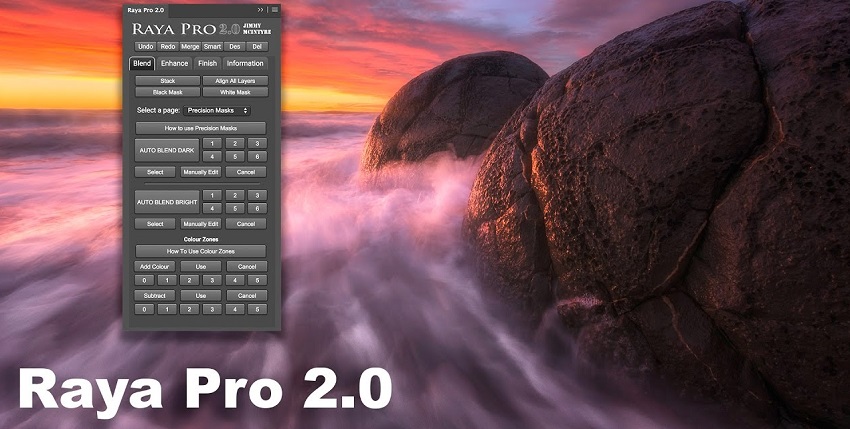Viewport: 850px width, 429px height.
Task: Choose mask 3 beside Auto Blend Bright
Action: [x=257, y=195]
